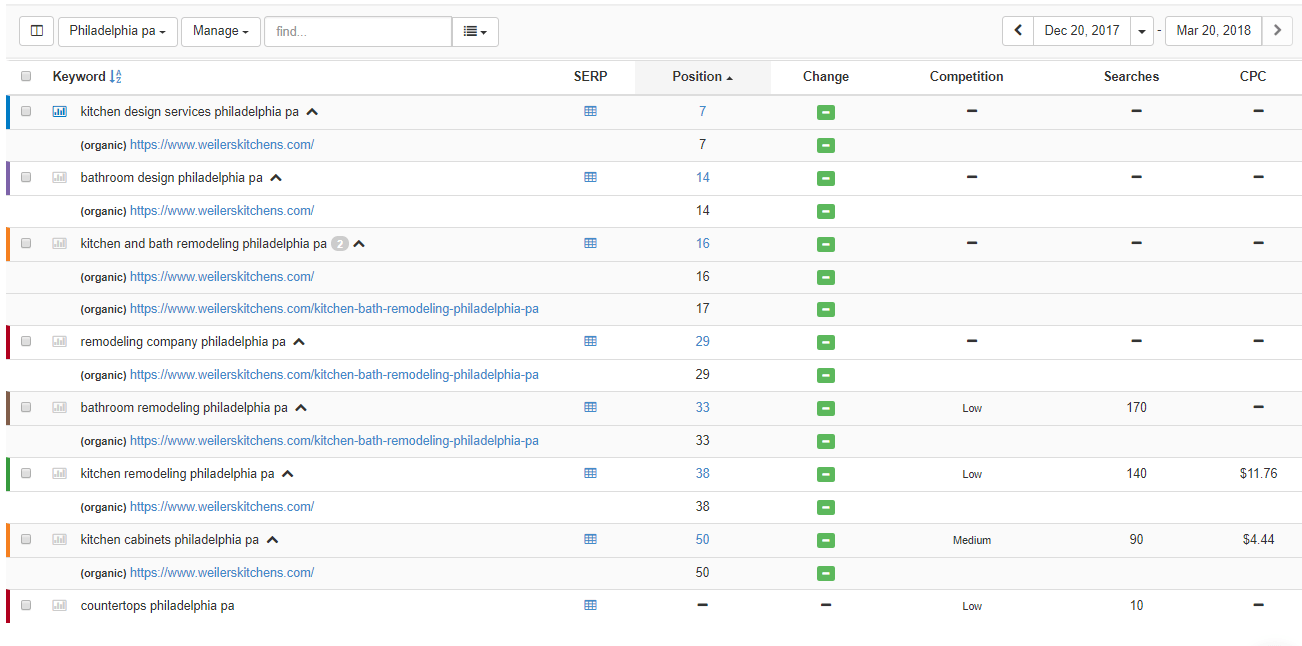1302x646 pixels.
Task: Click green change badge for kitchen cabinets row
Action: (x=826, y=541)
